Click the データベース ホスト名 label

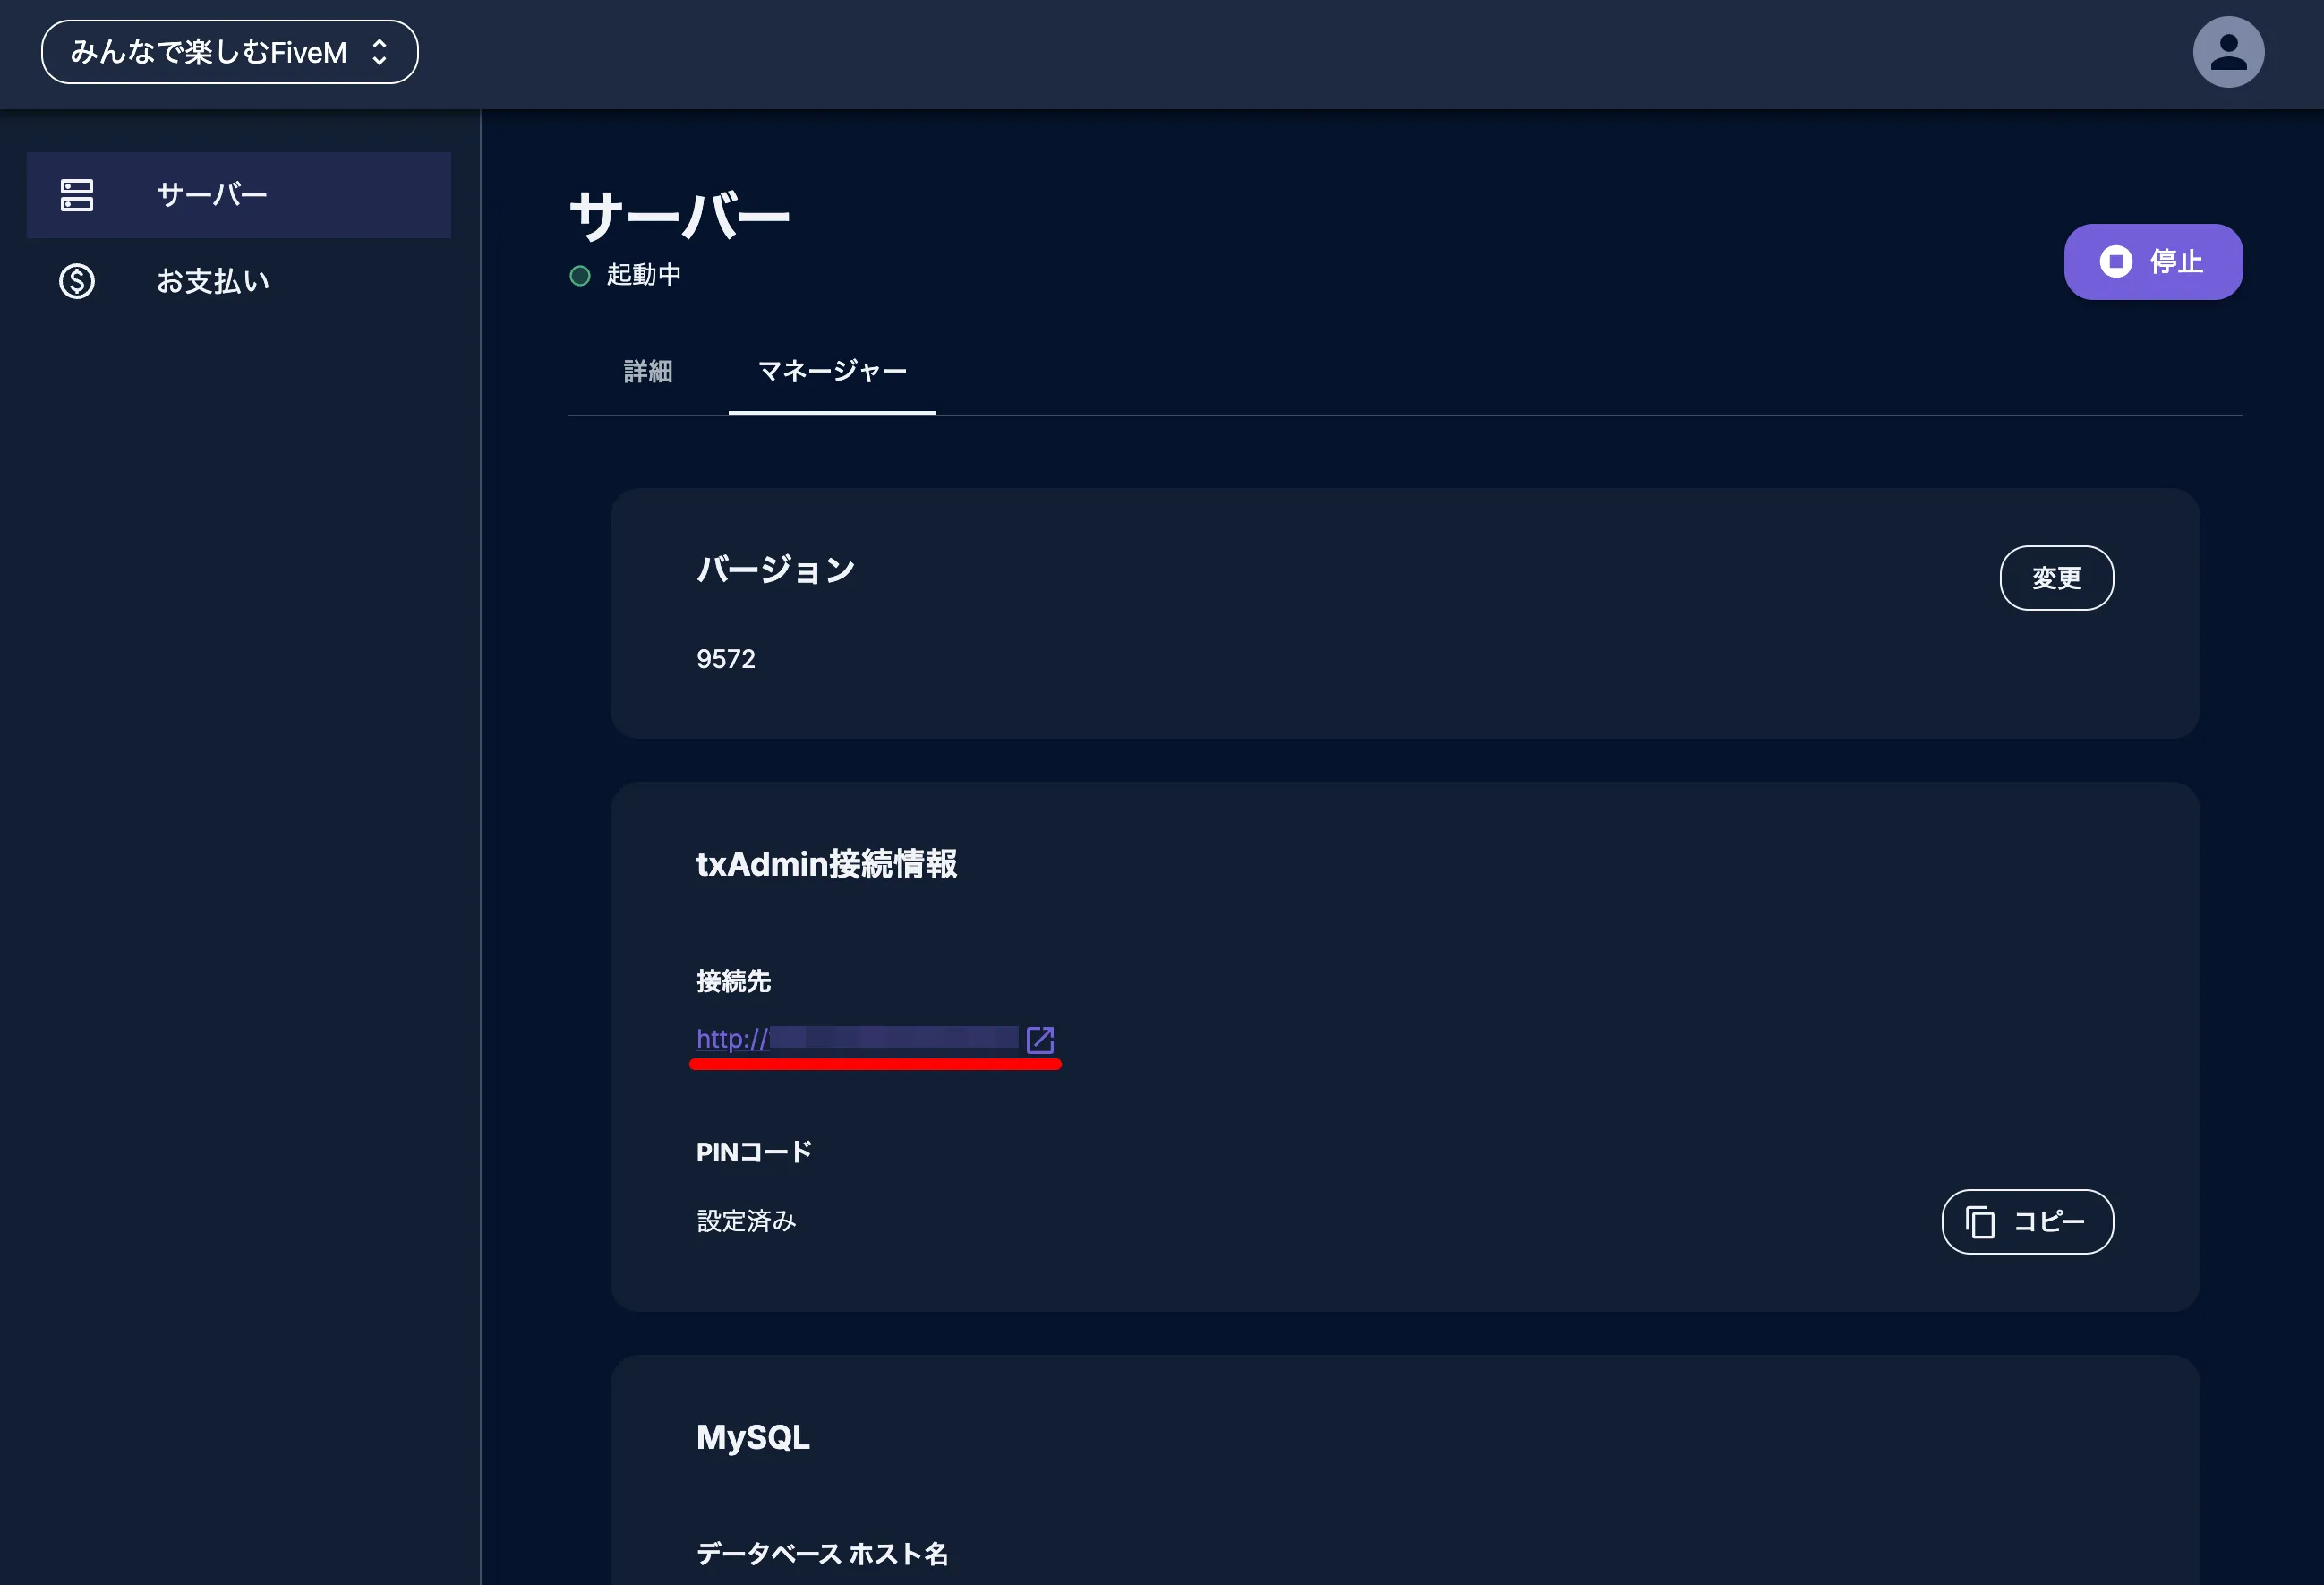(822, 1553)
